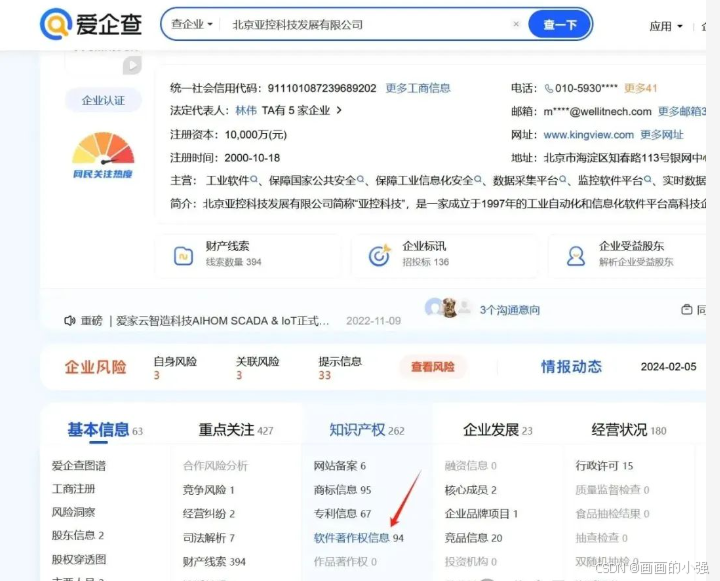Screen dimensions: 720x581
Task: Click search icon beside 保障国家公共安全
Action: click(x=360, y=180)
